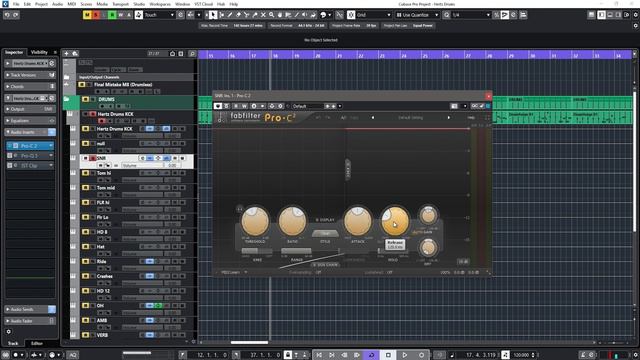Toggle global Solo S button
The width and height of the screenshot is (640, 360).
click(96, 15)
